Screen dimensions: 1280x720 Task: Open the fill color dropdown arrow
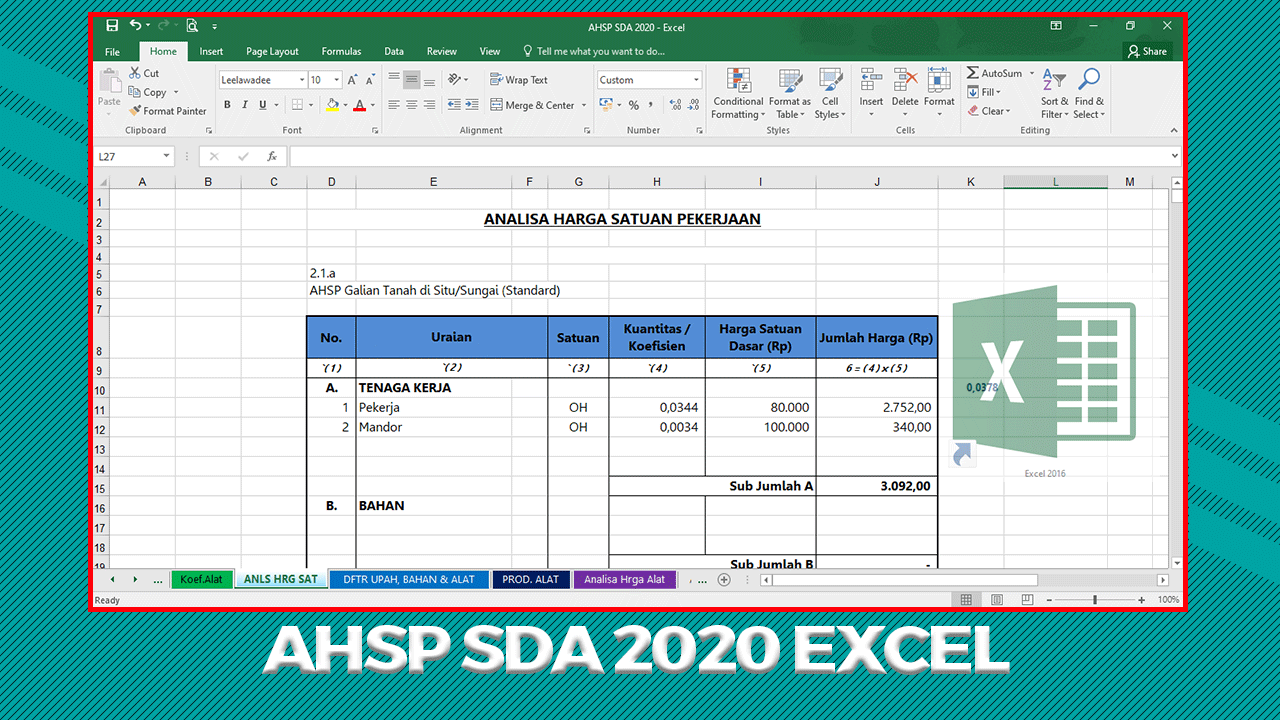(x=344, y=105)
